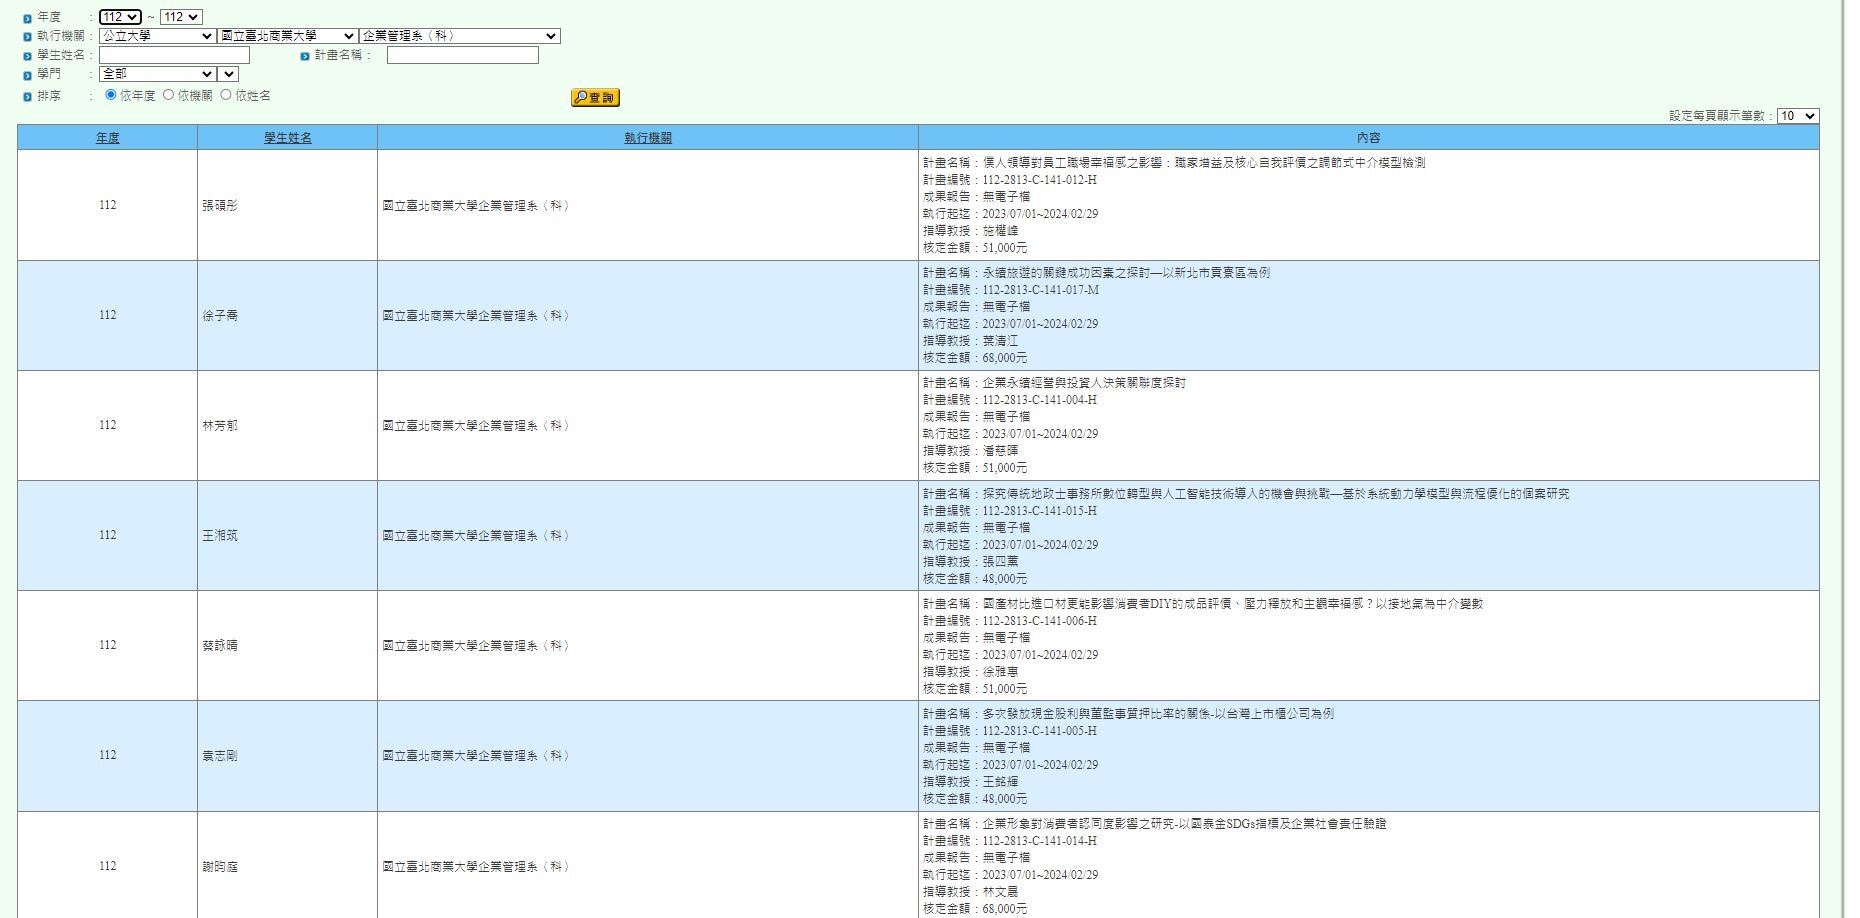Click student name 徐子喬

(x=220, y=315)
